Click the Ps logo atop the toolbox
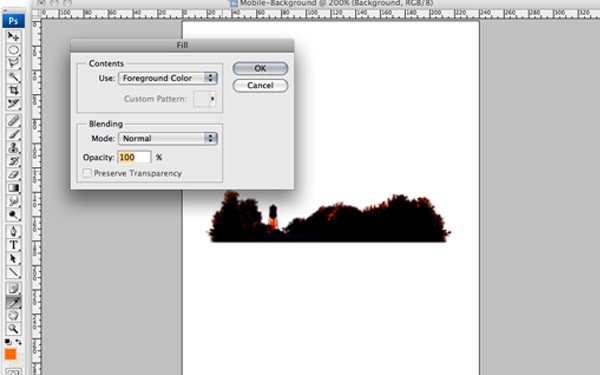Screen dimensions: 600x375 (13, 21)
